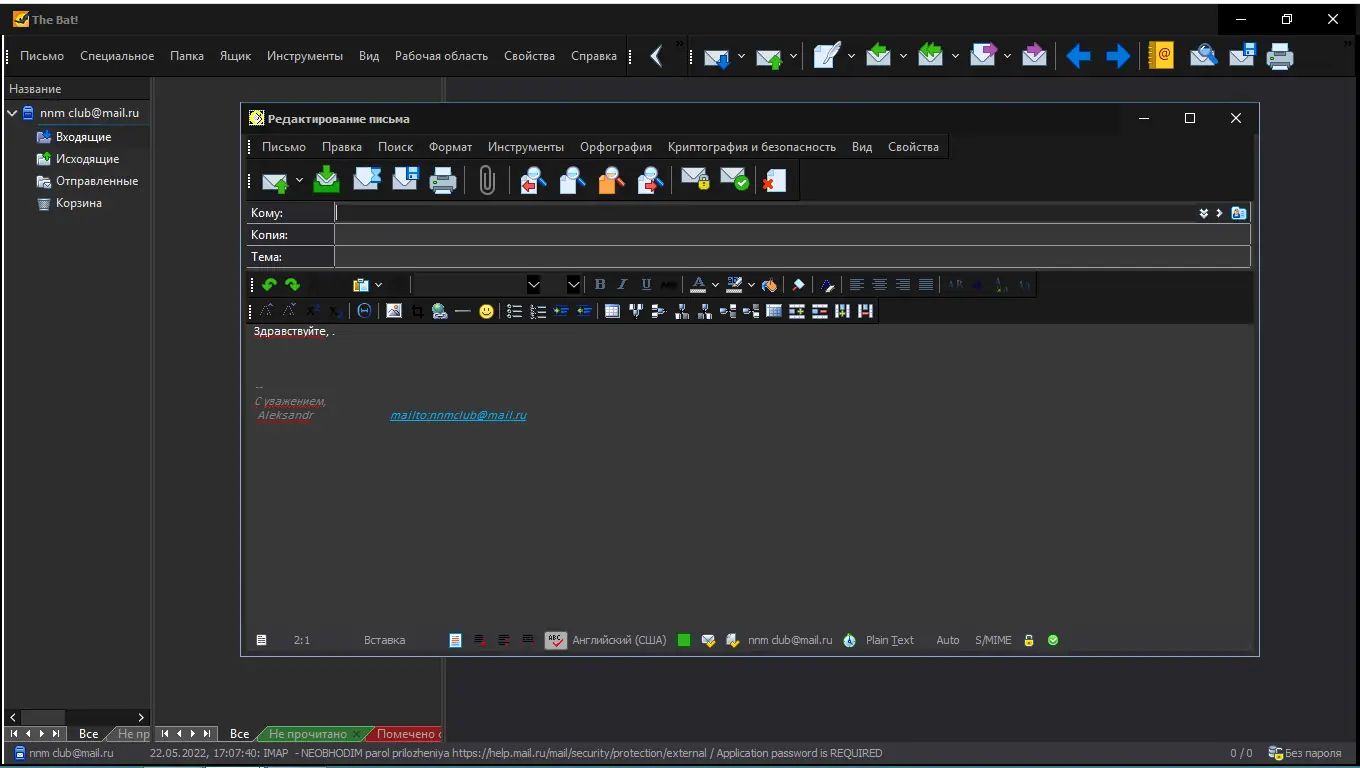This screenshot has width=1360, height=768.
Task: Select the Входящие folder
Action: coord(83,137)
